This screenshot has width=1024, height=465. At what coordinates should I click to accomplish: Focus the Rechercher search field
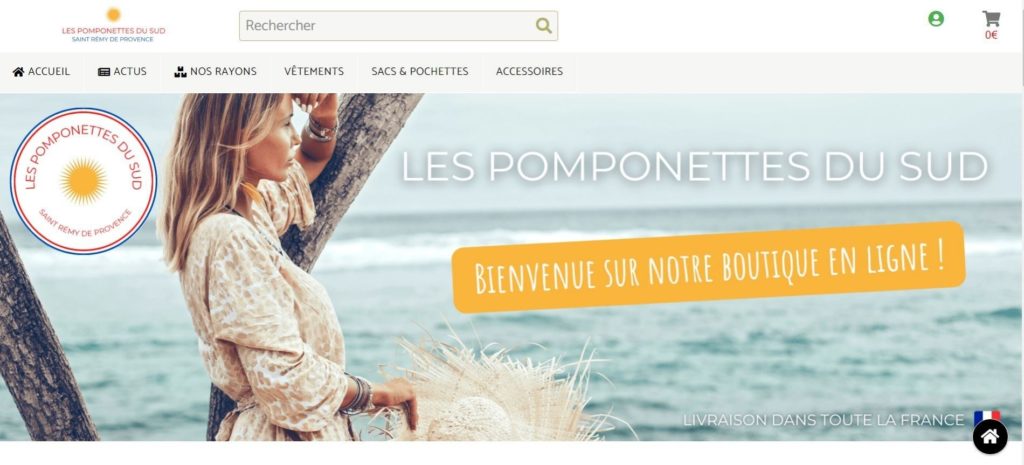click(x=387, y=25)
